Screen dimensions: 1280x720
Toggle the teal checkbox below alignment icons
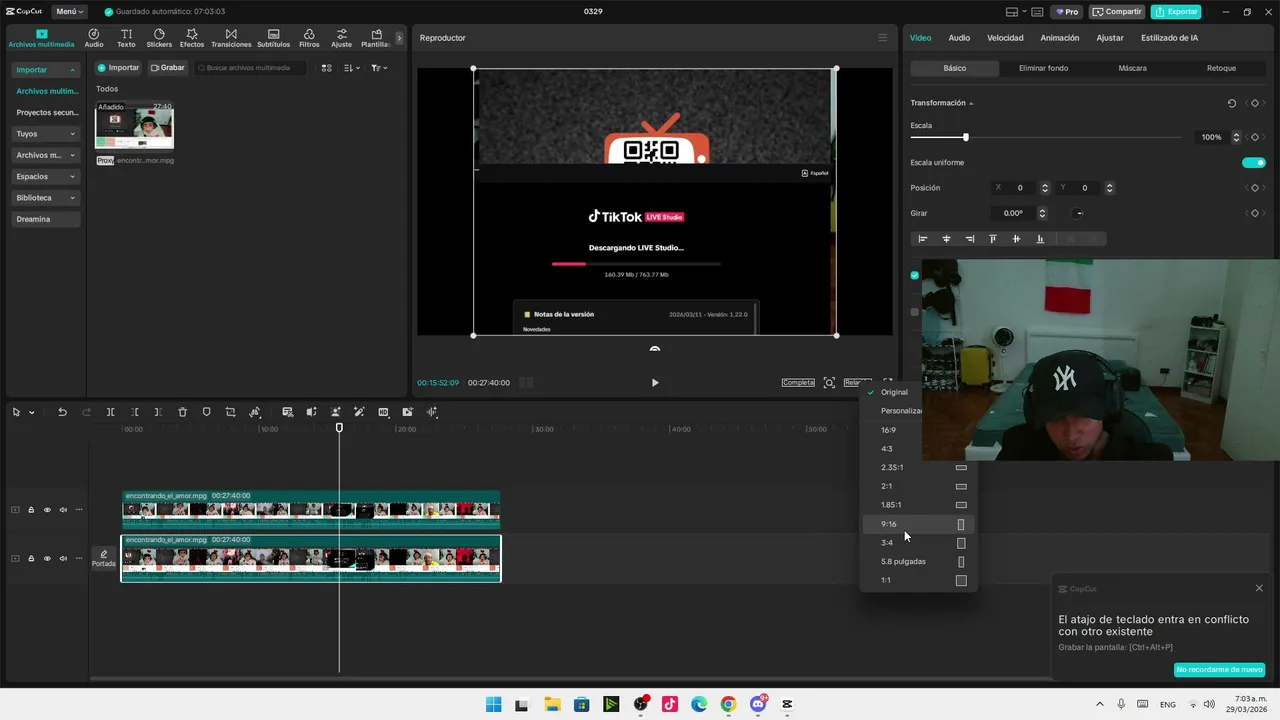pyautogui.click(x=914, y=275)
